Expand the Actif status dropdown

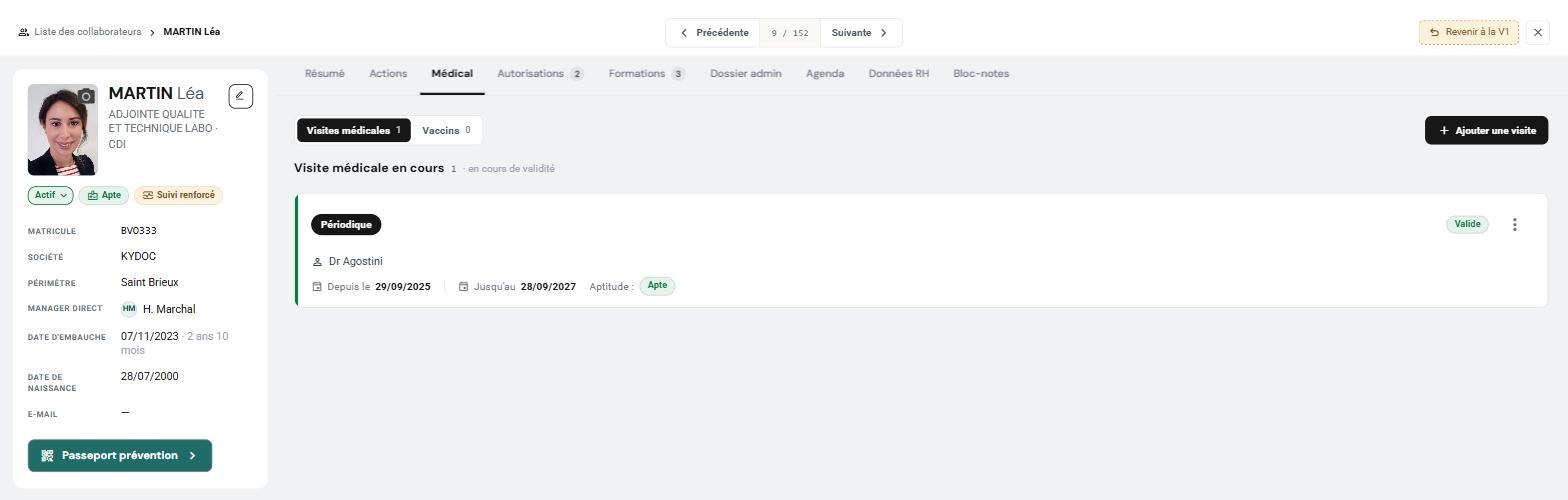51,195
